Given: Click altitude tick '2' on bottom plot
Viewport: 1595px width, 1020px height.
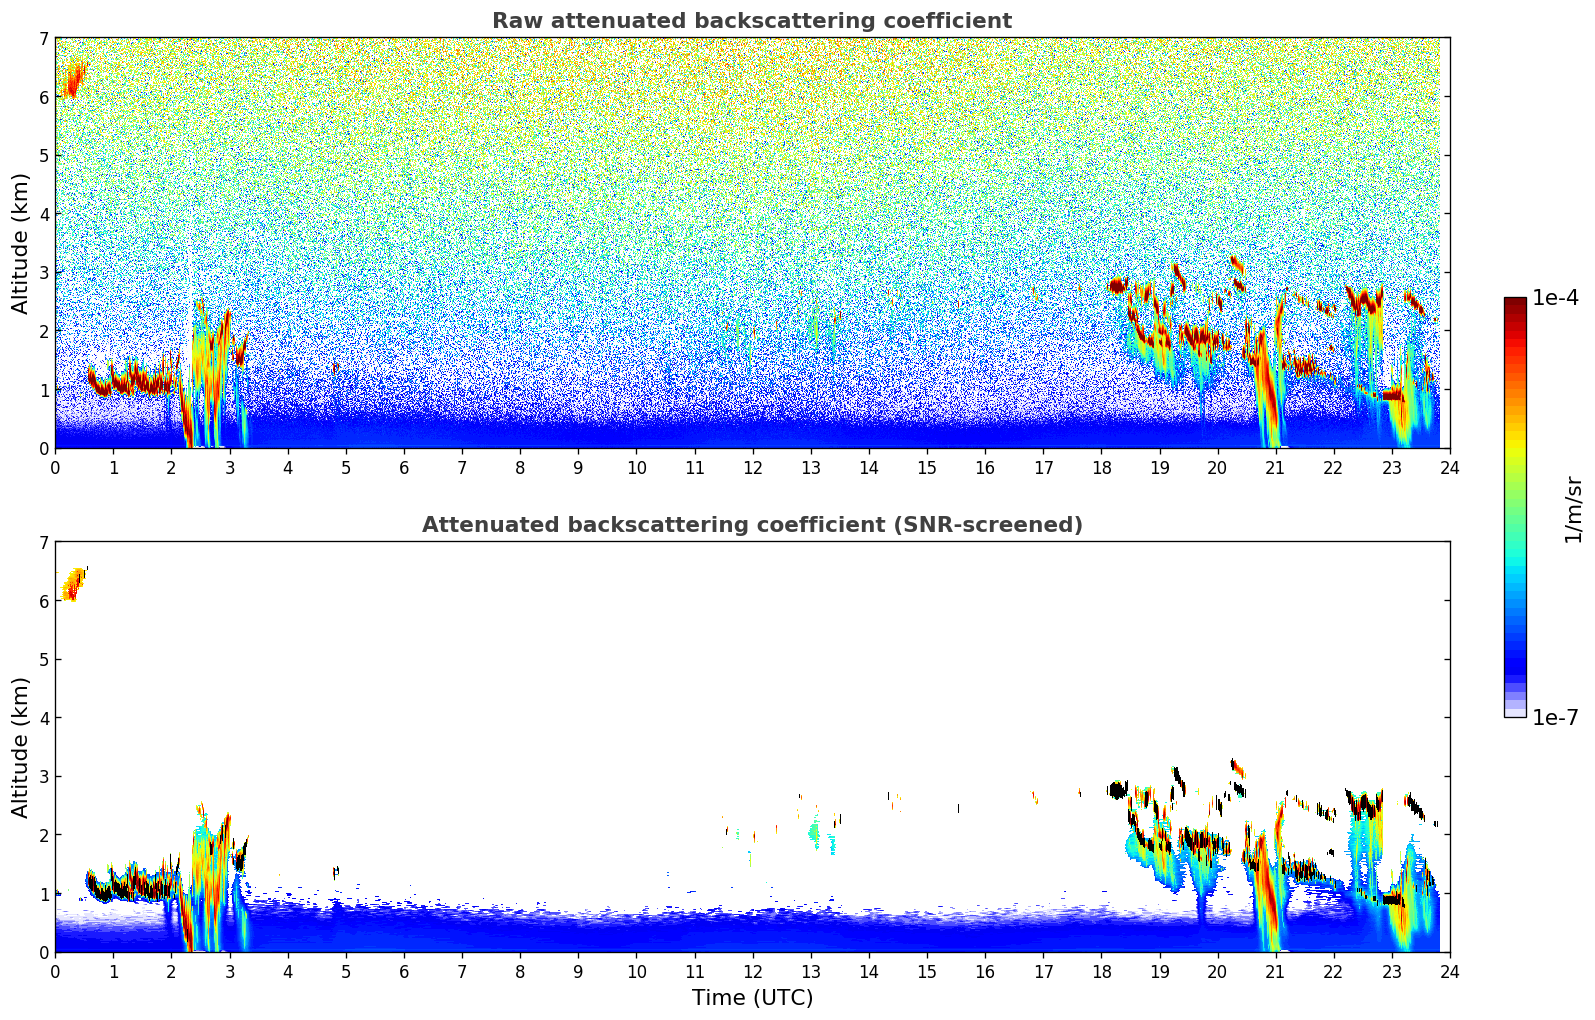Looking at the screenshot, I should (43, 835).
